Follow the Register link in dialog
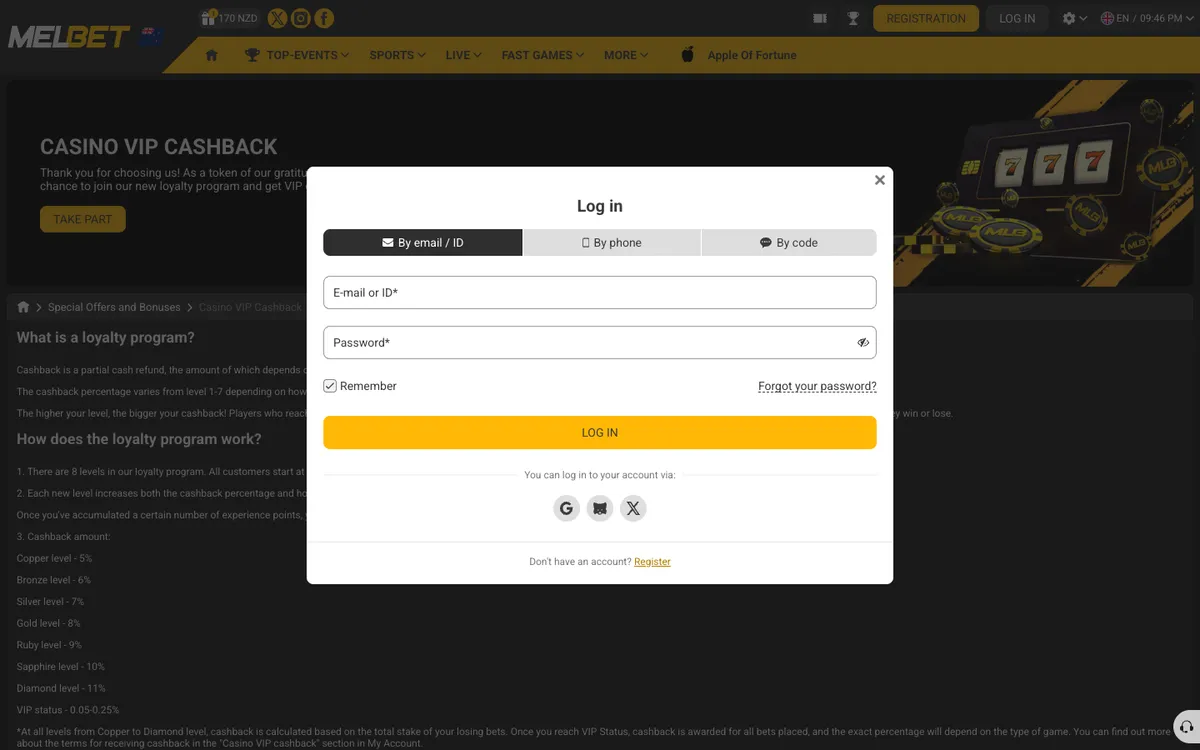 click(652, 562)
